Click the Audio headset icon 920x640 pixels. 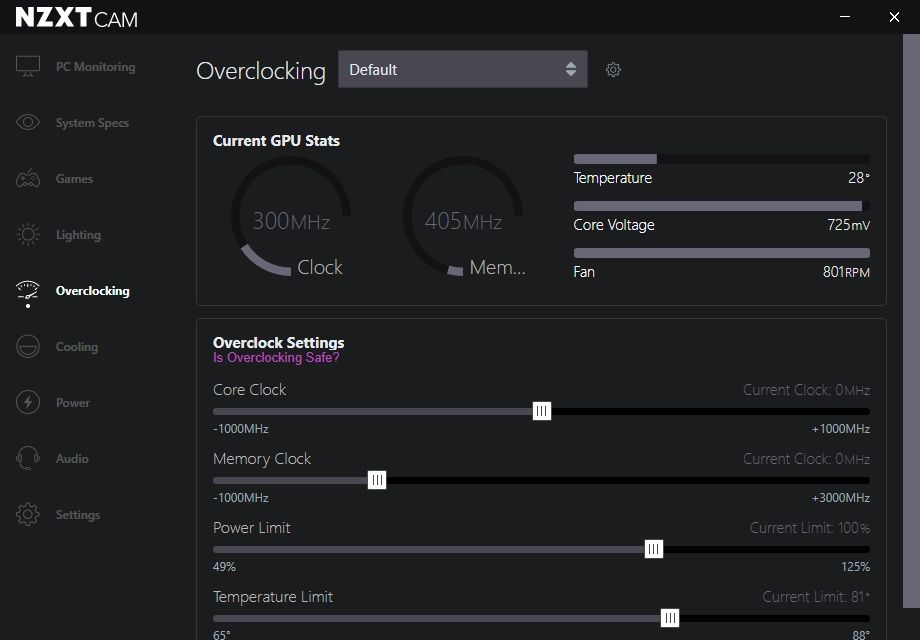(28, 458)
